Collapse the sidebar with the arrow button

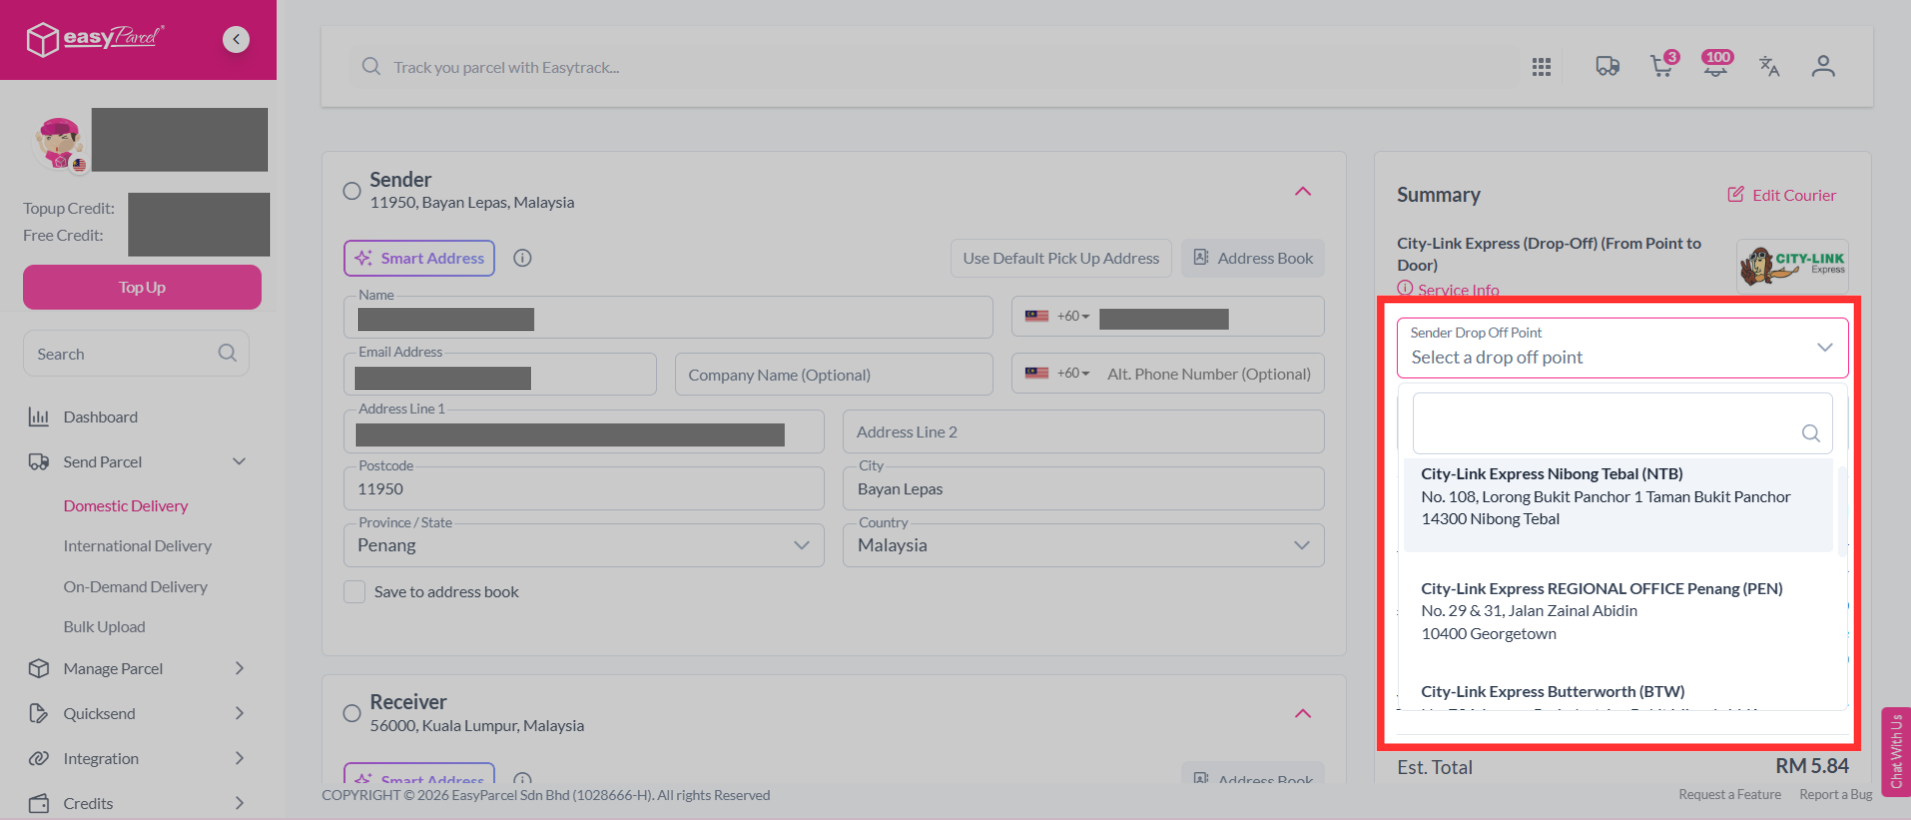(236, 39)
